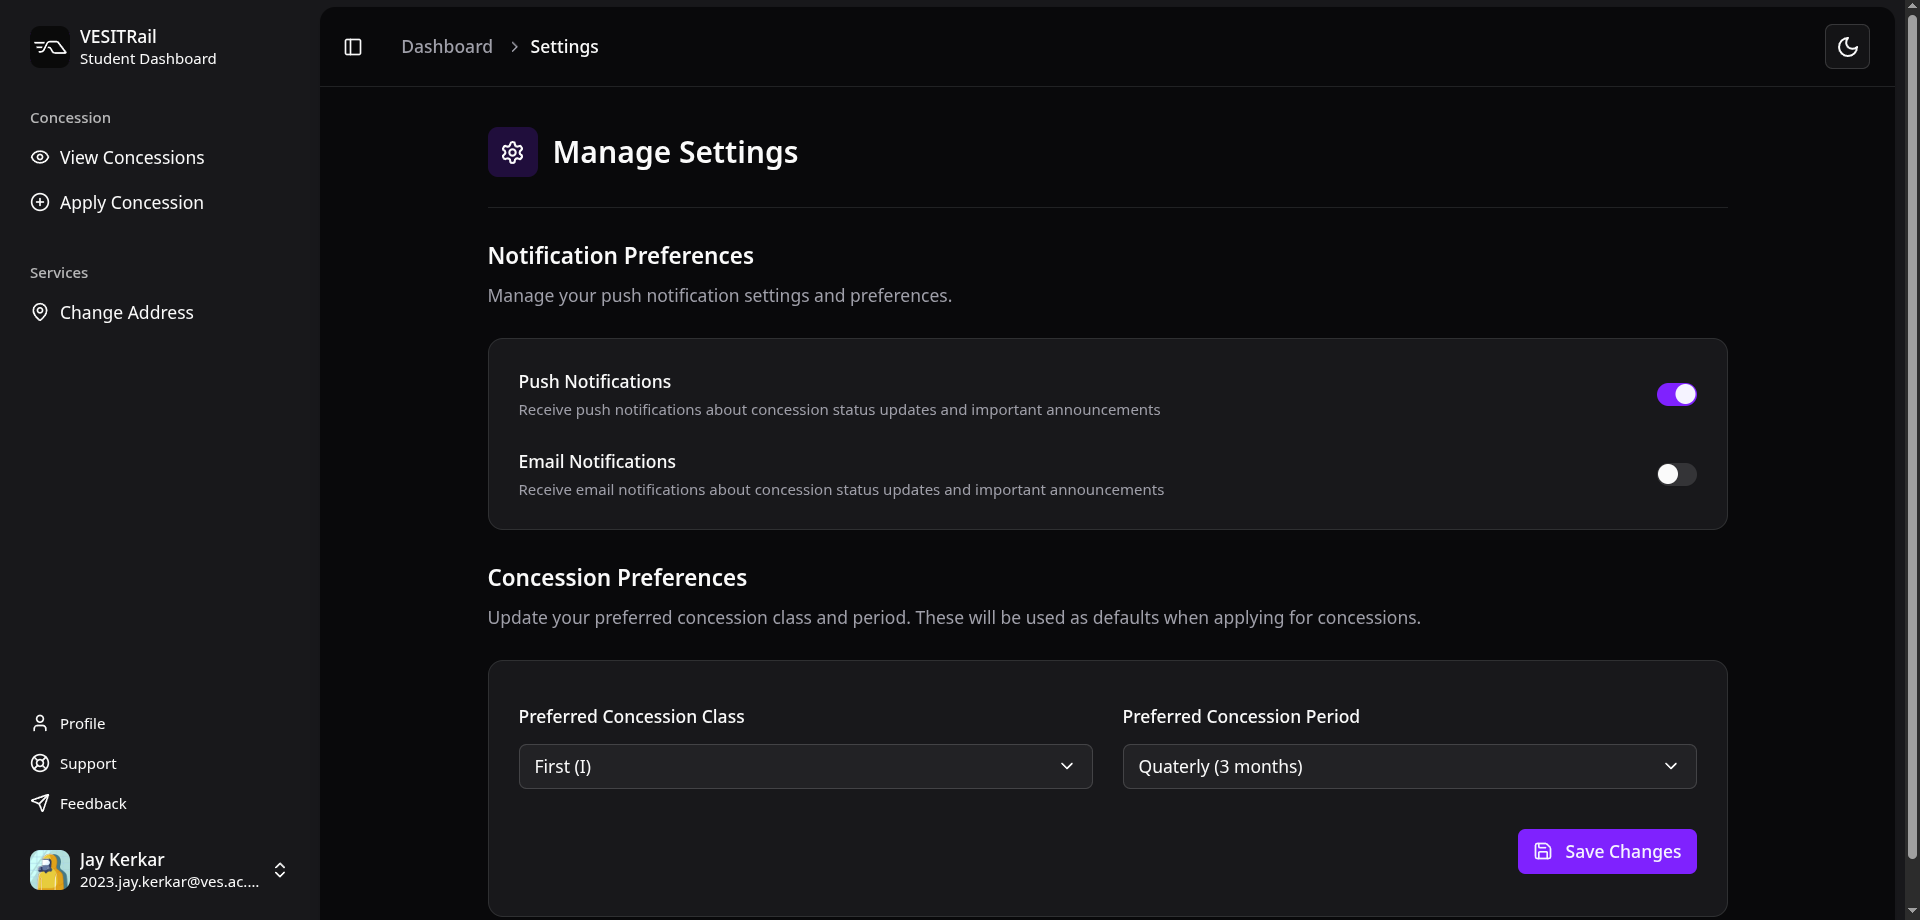Collapse the sidebar with the panel icon
1920x920 pixels.
353,46
